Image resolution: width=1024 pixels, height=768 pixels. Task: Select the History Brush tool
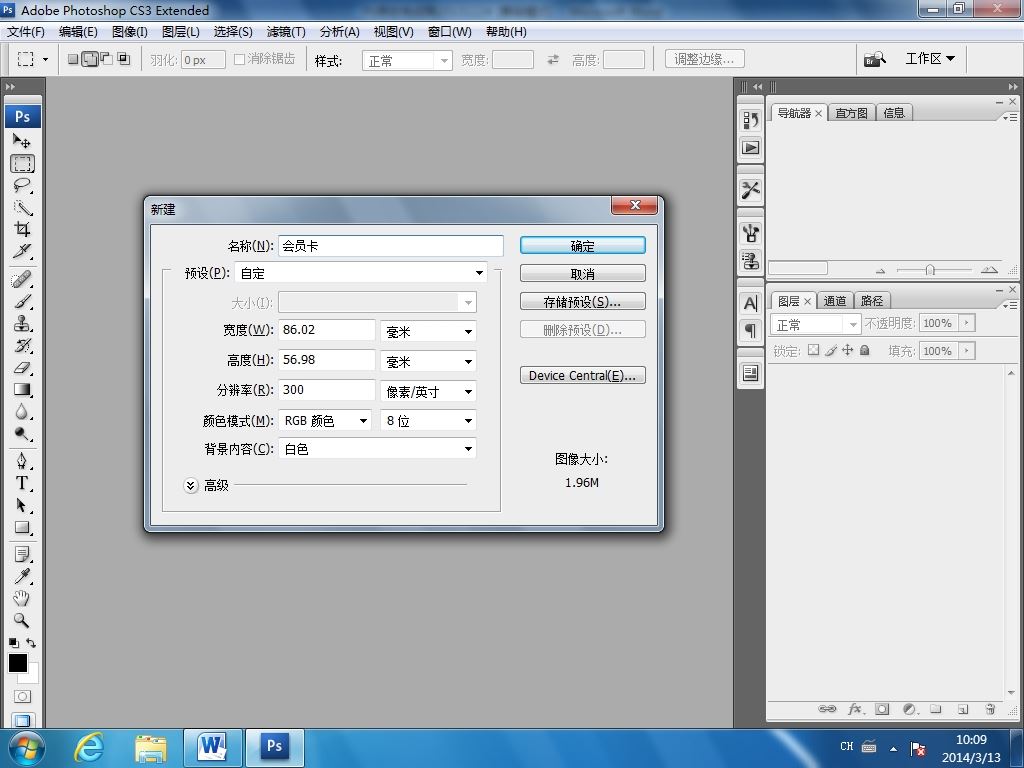(x=22, y=345)
